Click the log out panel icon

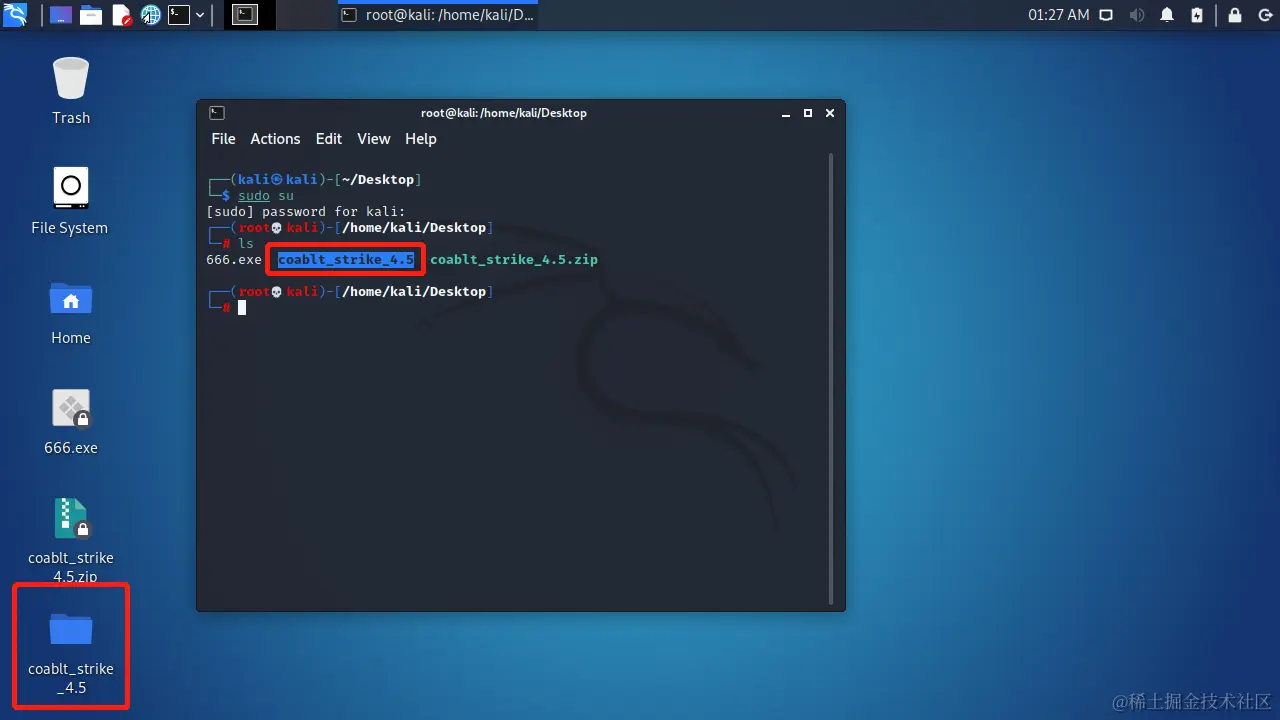(1265, 15)
